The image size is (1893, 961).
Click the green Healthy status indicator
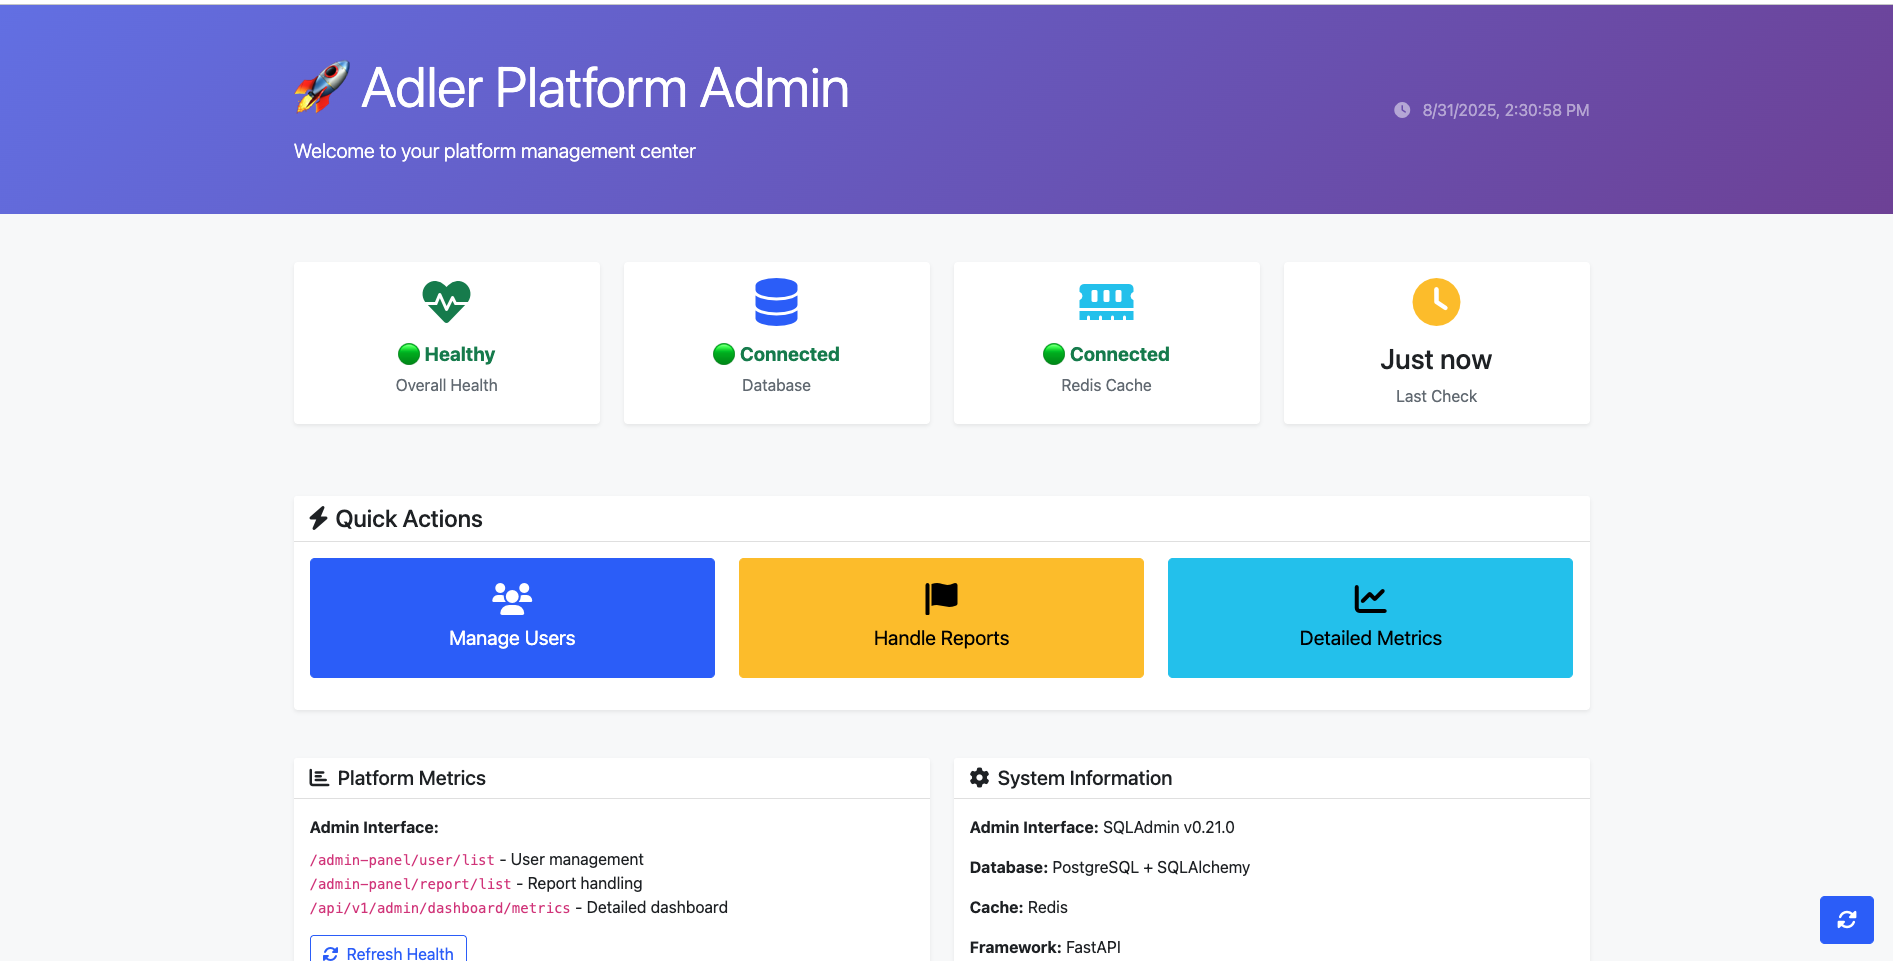447,354
